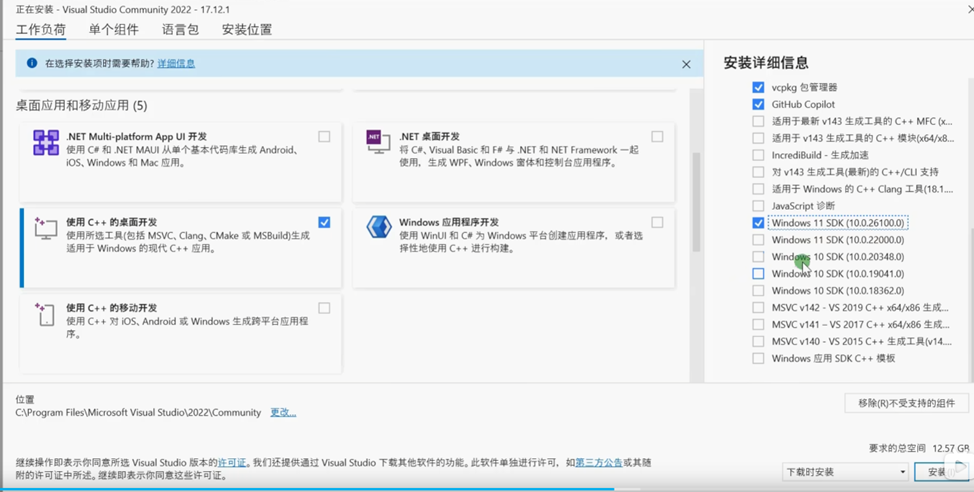
Task: Open the 第三方公告 link
Action: tap(599, 463)
